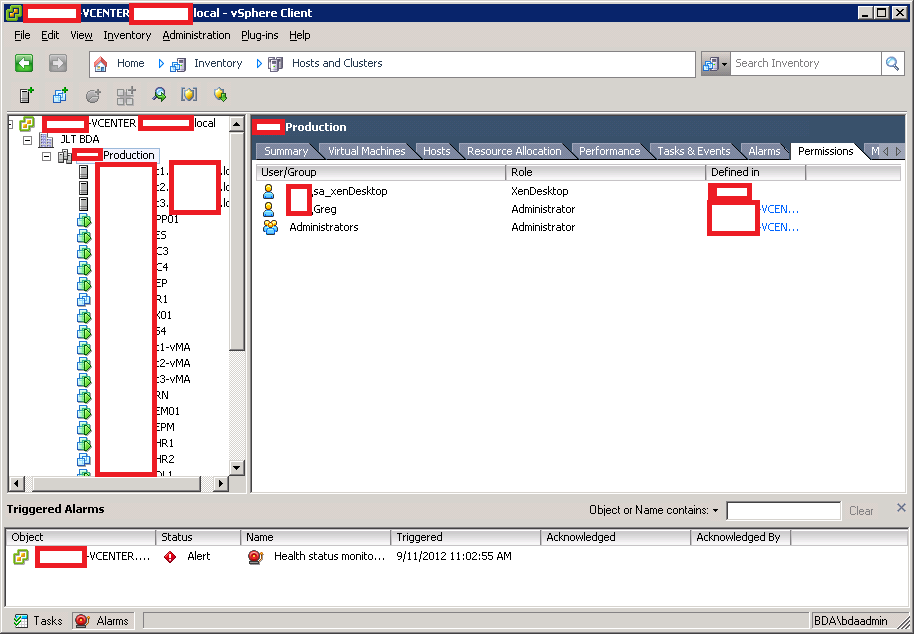Click the VM icon of the row ending X01

coord(84,315)
